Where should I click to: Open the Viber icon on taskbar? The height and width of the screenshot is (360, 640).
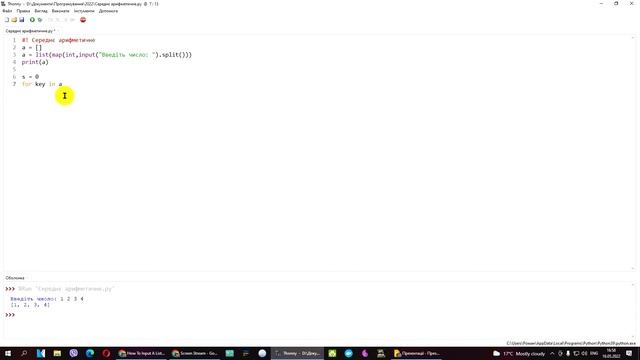(x=73, y=353)
